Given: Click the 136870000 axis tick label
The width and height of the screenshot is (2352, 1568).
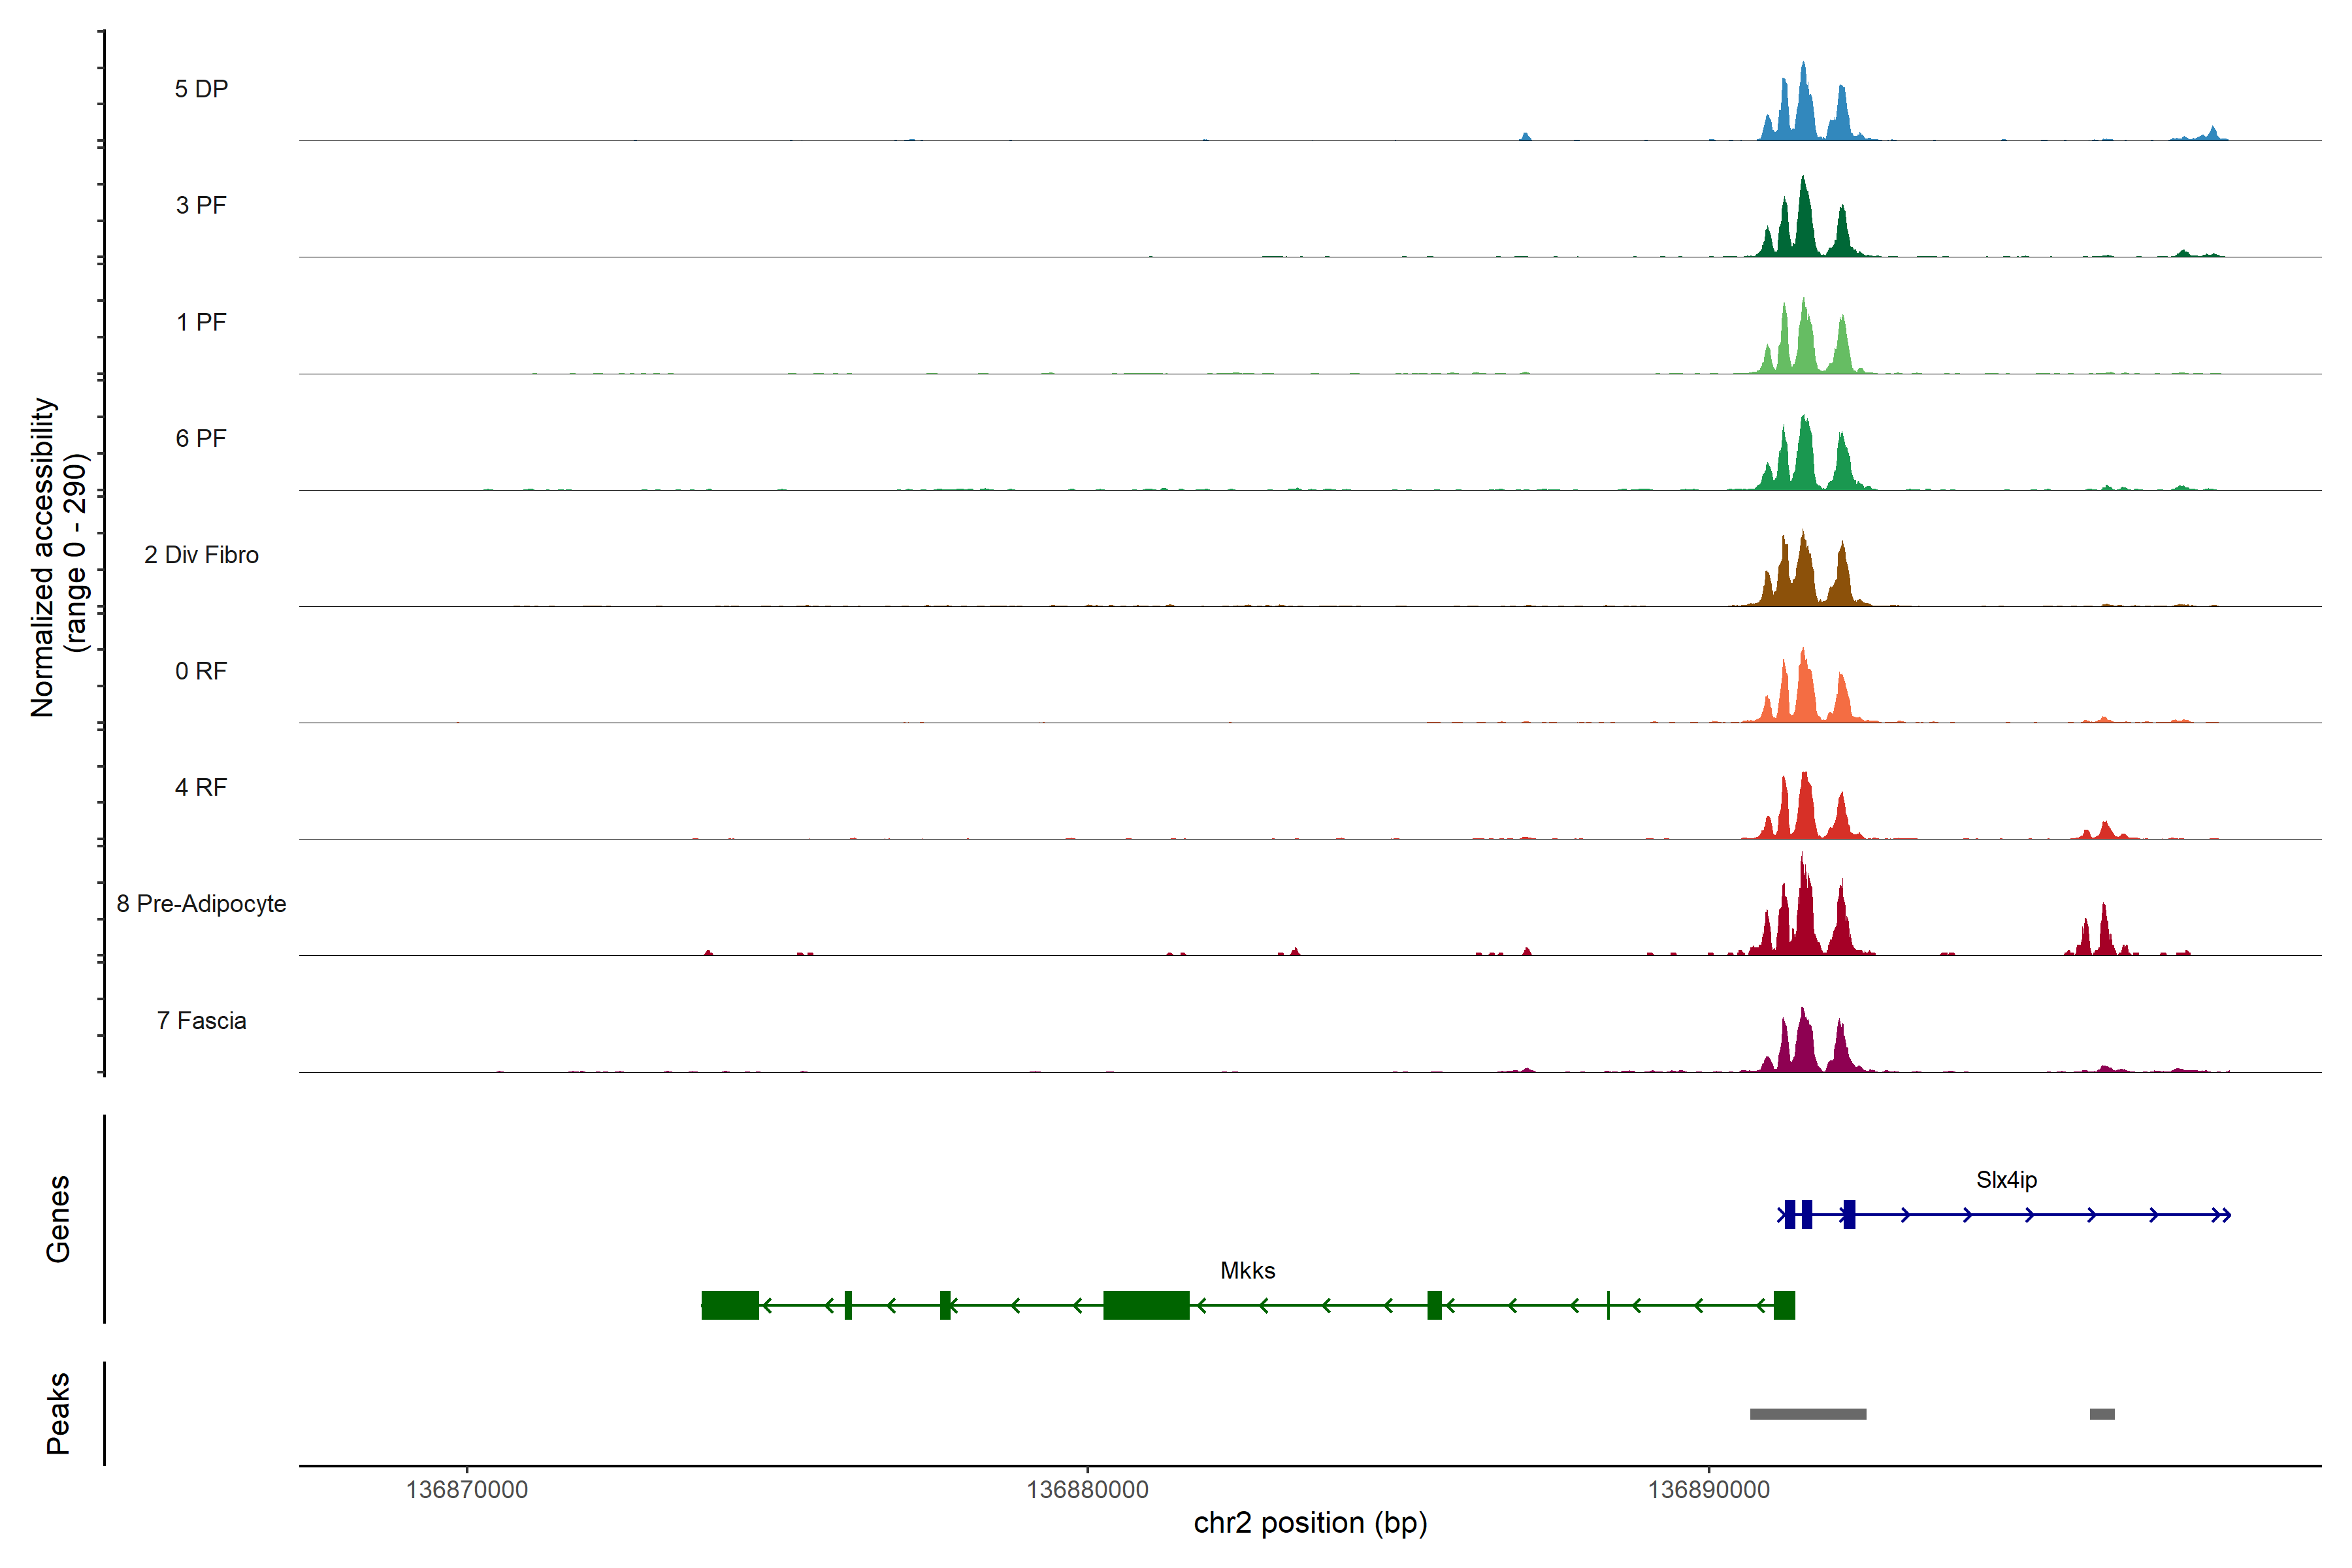Looking at the screenshot, I should coord(466,1490).
